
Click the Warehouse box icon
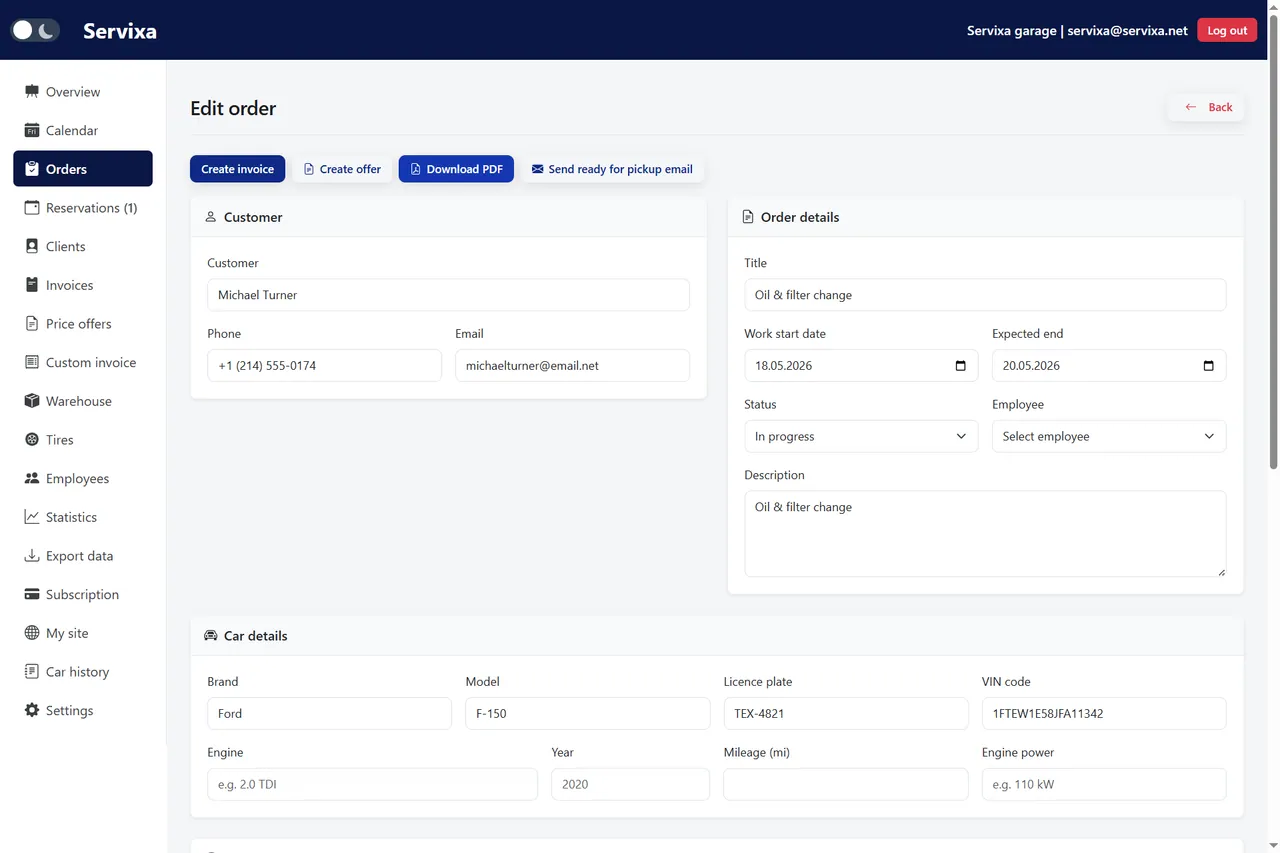tap(32, 401)
